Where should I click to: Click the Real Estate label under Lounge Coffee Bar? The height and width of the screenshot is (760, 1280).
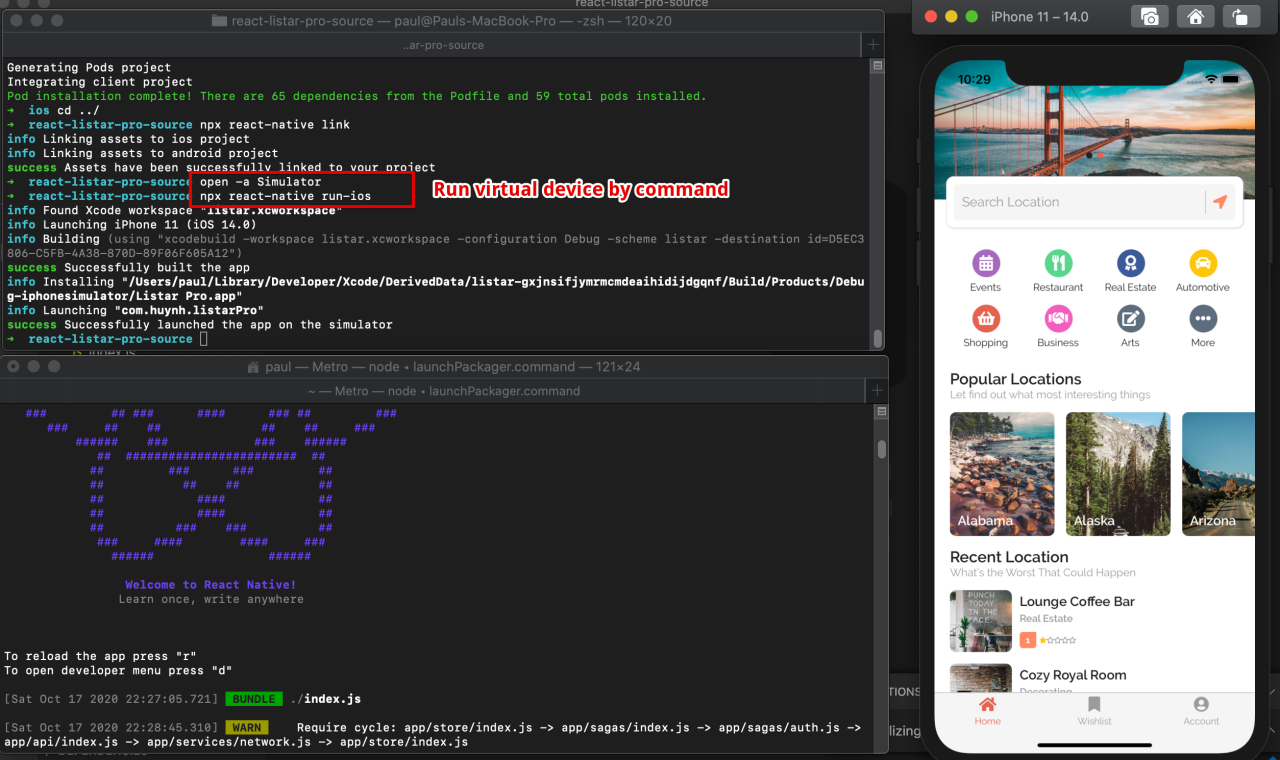(1046, 619)
